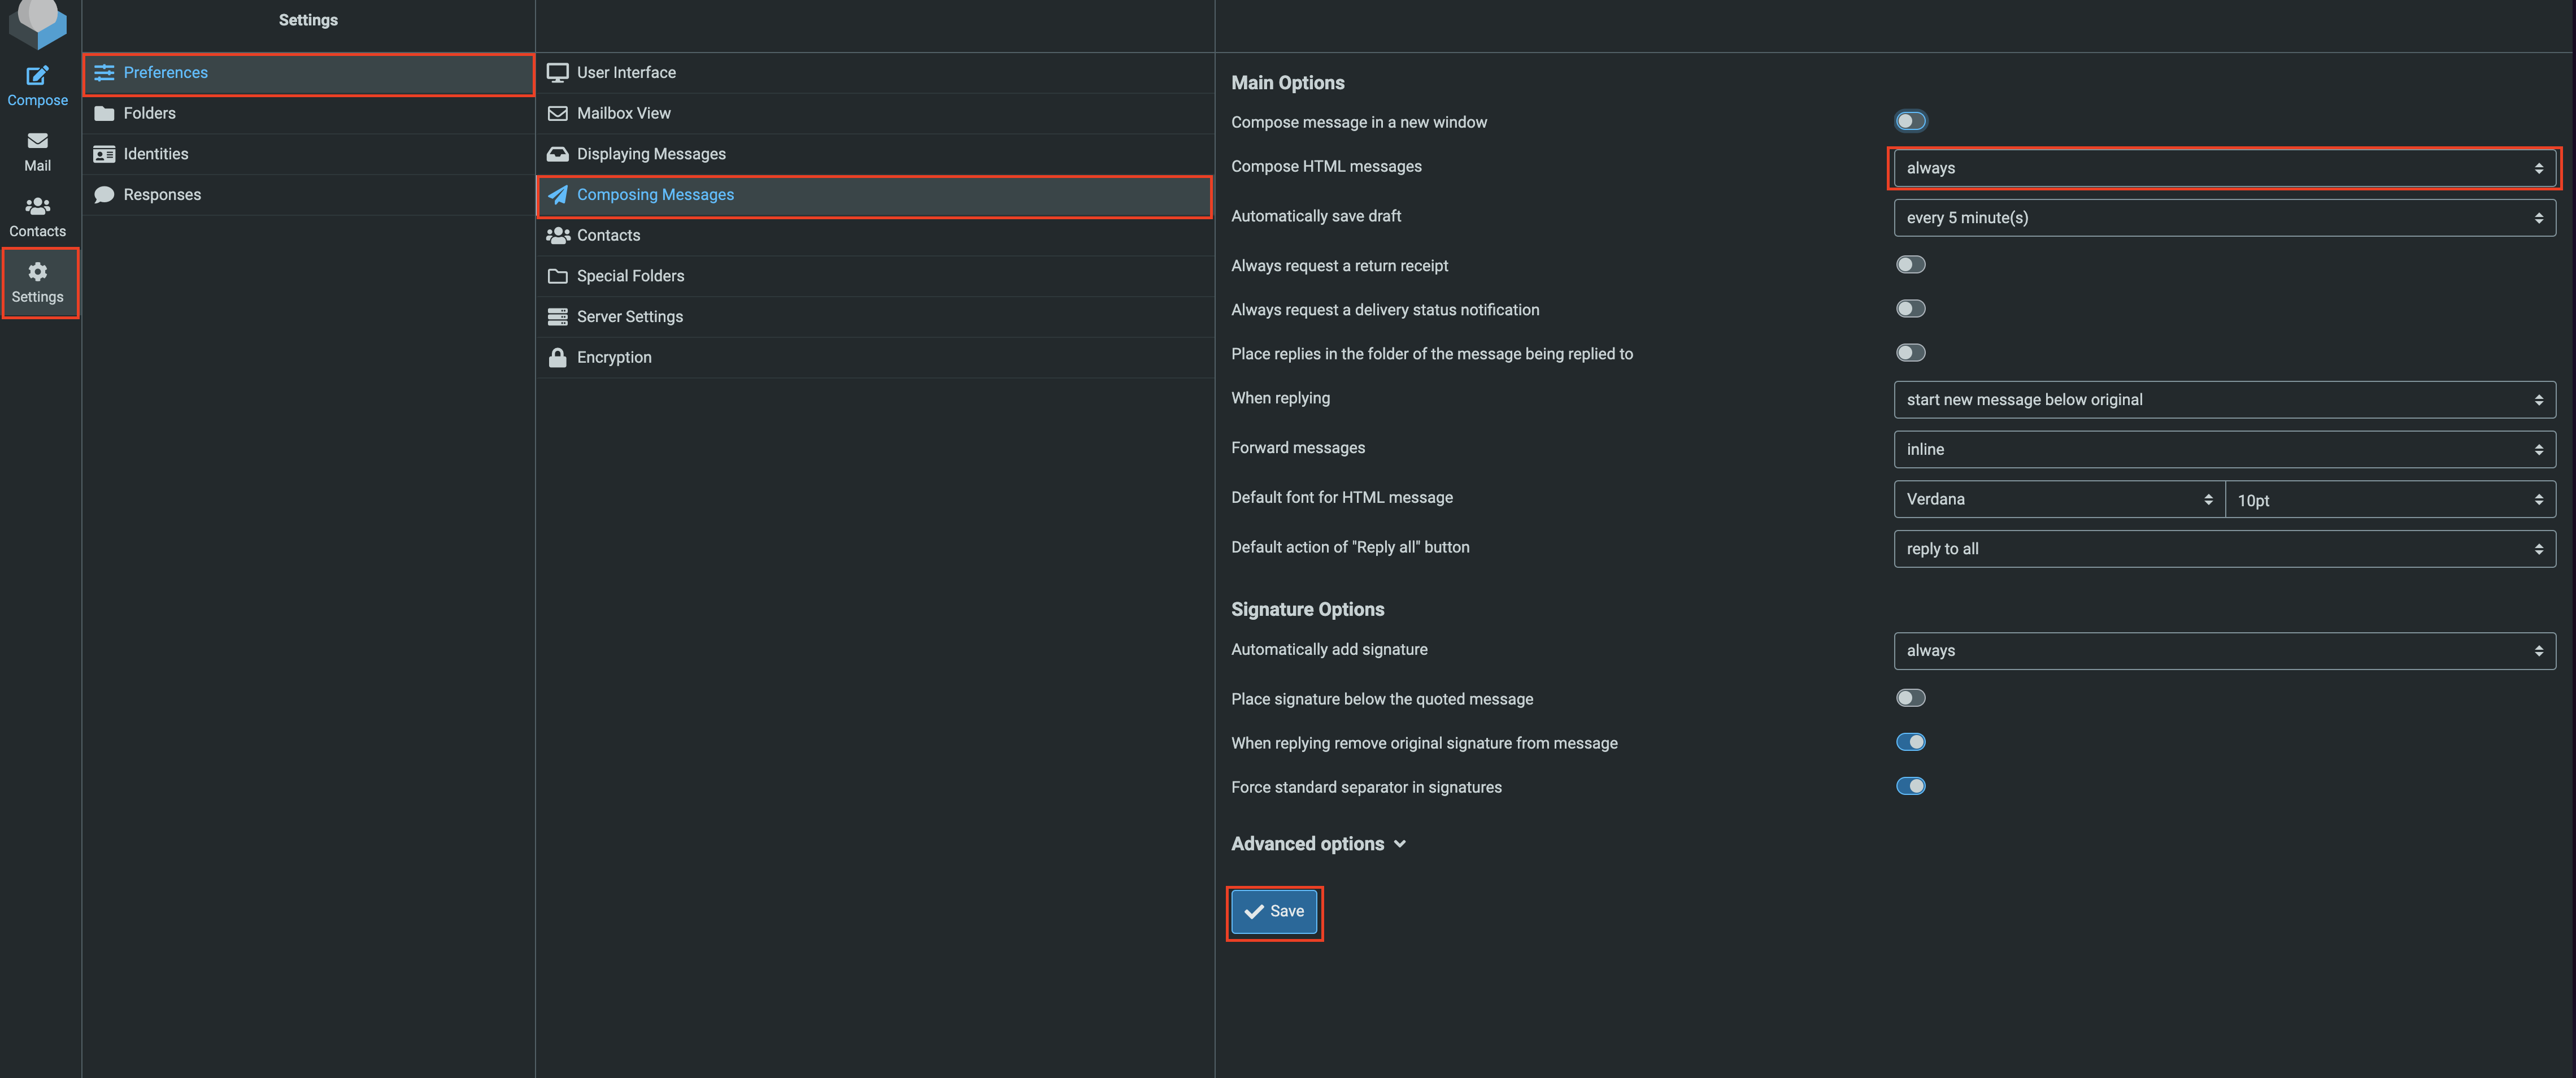This screenshot has height=1078, width=2576.
Task: Click the Encryption padlock icon
Action: 558,357
